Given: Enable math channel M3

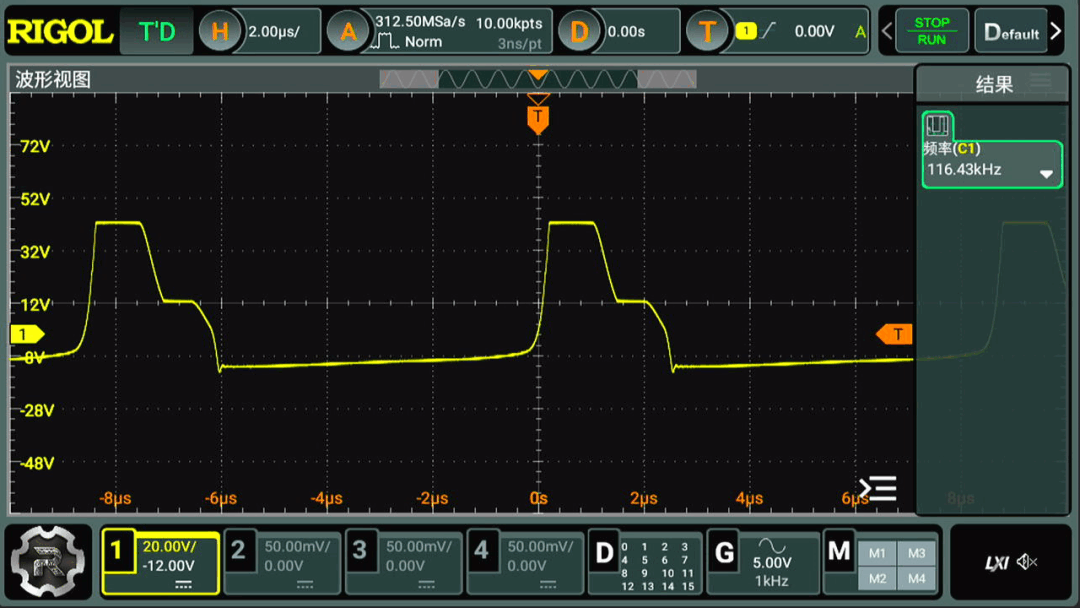Looking at the screenshot, I should point(916,553).
